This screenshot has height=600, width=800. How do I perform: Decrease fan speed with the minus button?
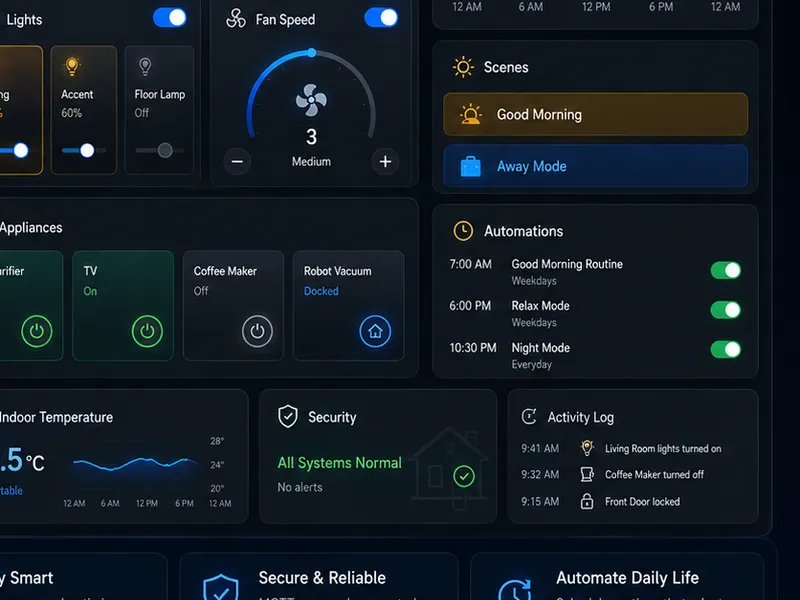pyautogui.click(x=237, y=162)
